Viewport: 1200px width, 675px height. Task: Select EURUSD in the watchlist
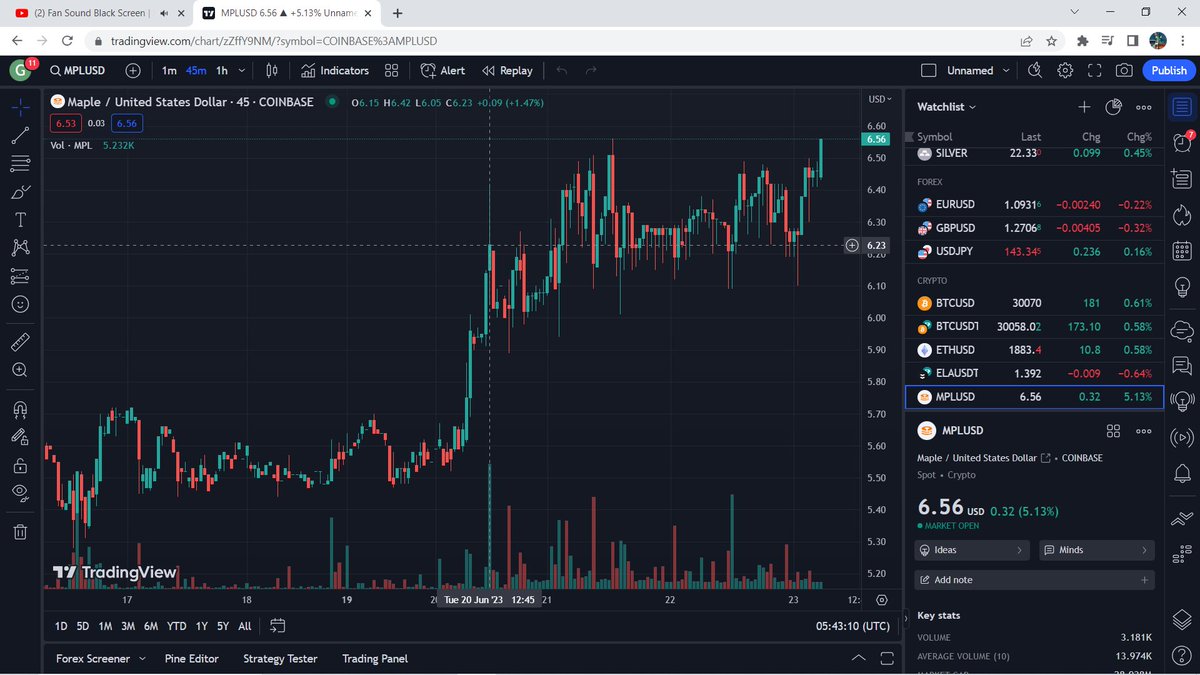click(1035, 205)
